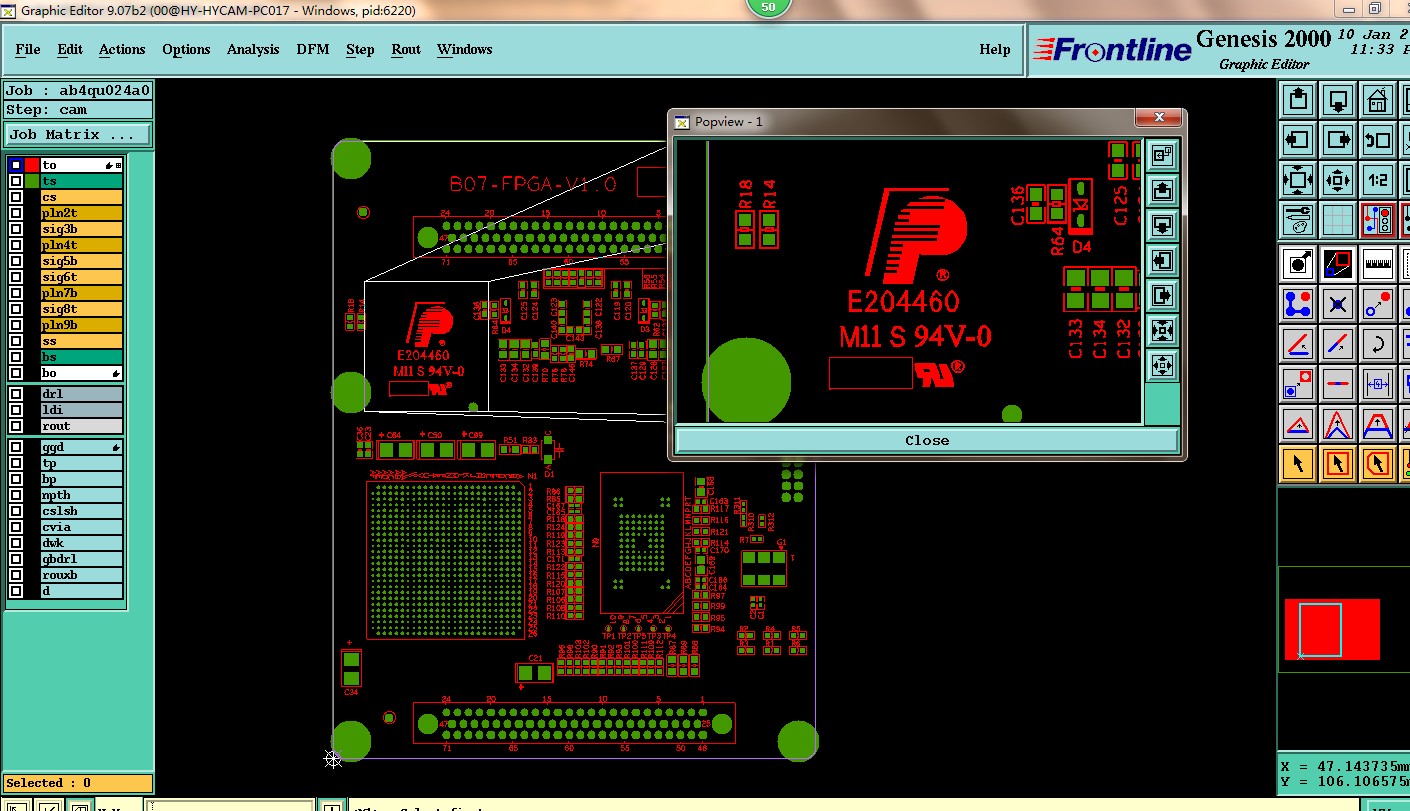Click the angle lines edit tool icon
Image resolution: width=1410 pixels, height=811 pixels.
(1298, 343)
